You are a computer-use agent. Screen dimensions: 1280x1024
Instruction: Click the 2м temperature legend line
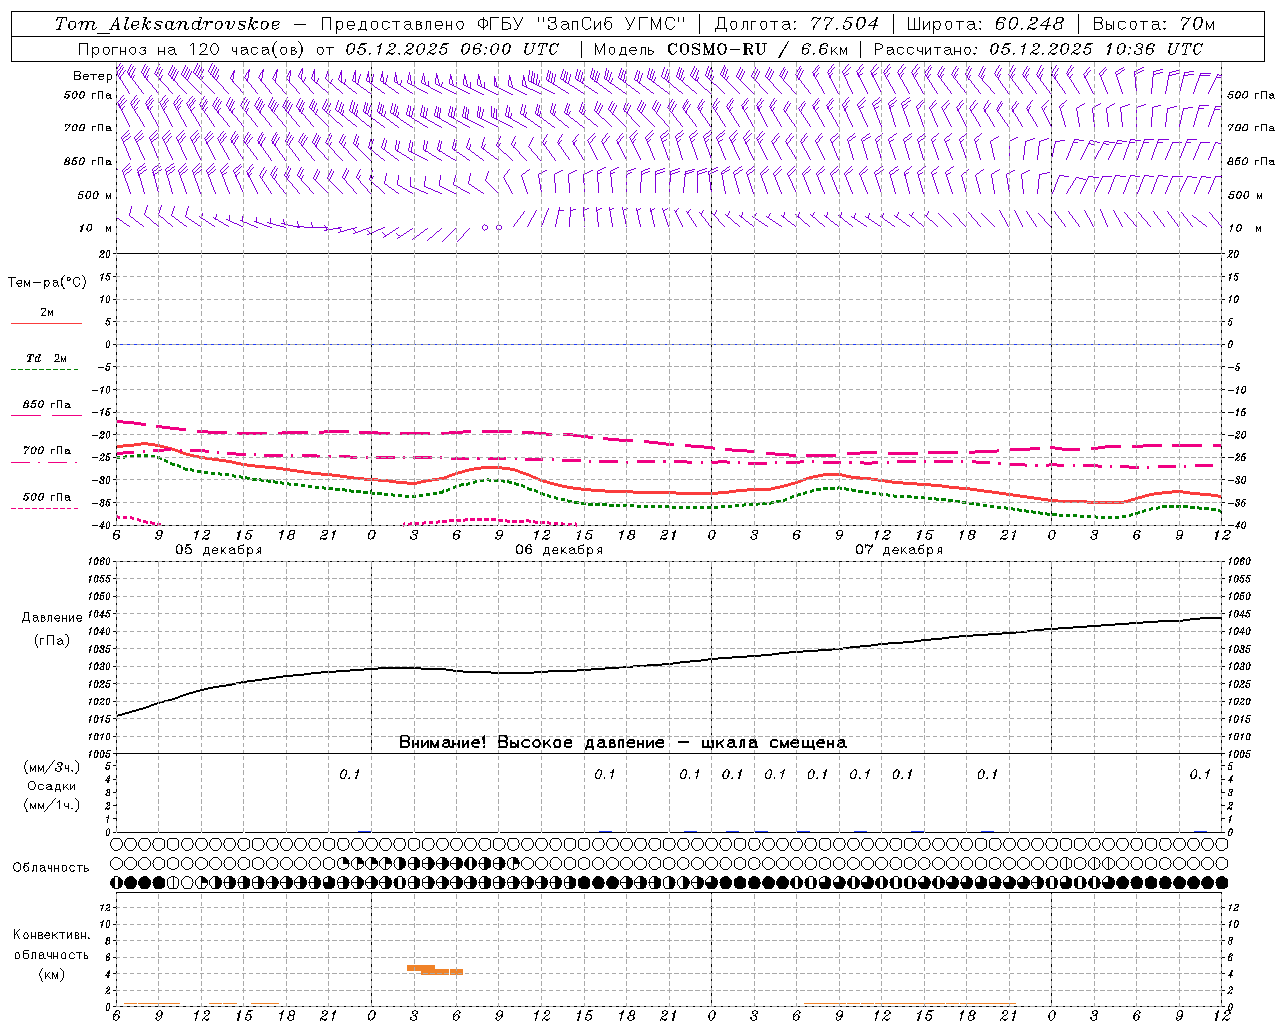pyautogui.click(x=46, y=317)
